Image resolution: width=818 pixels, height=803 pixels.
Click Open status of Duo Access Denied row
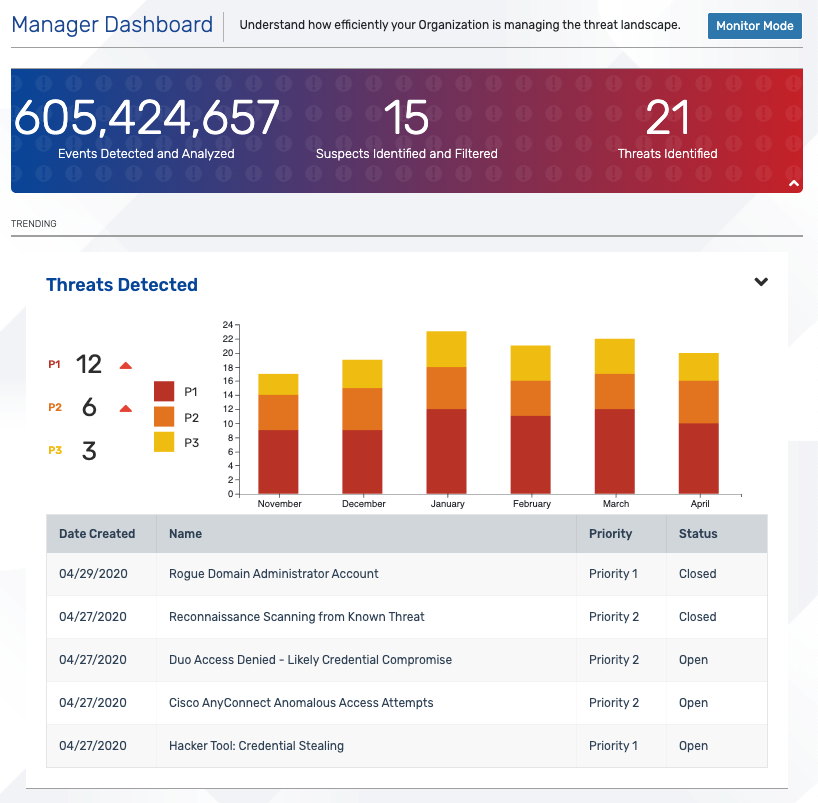693,660
